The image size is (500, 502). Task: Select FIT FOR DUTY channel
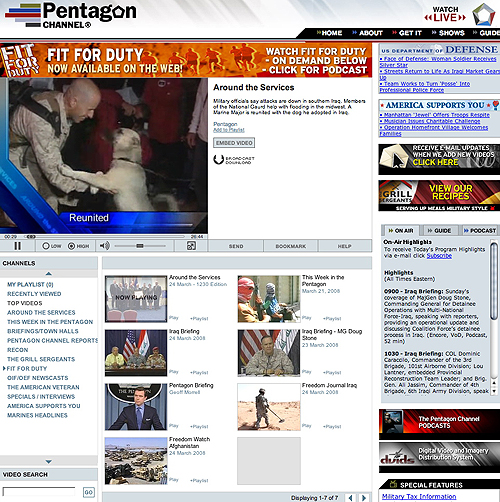27,368
